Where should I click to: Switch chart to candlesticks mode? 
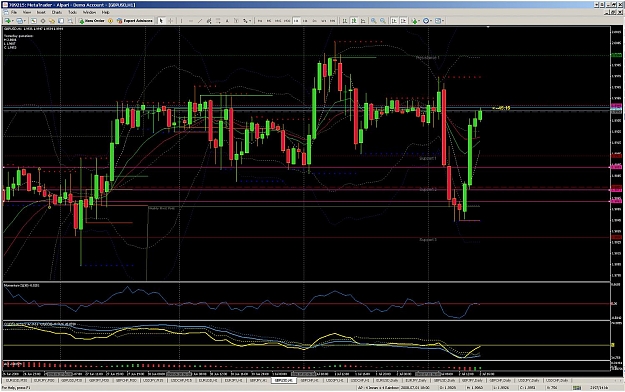point(354,20)
